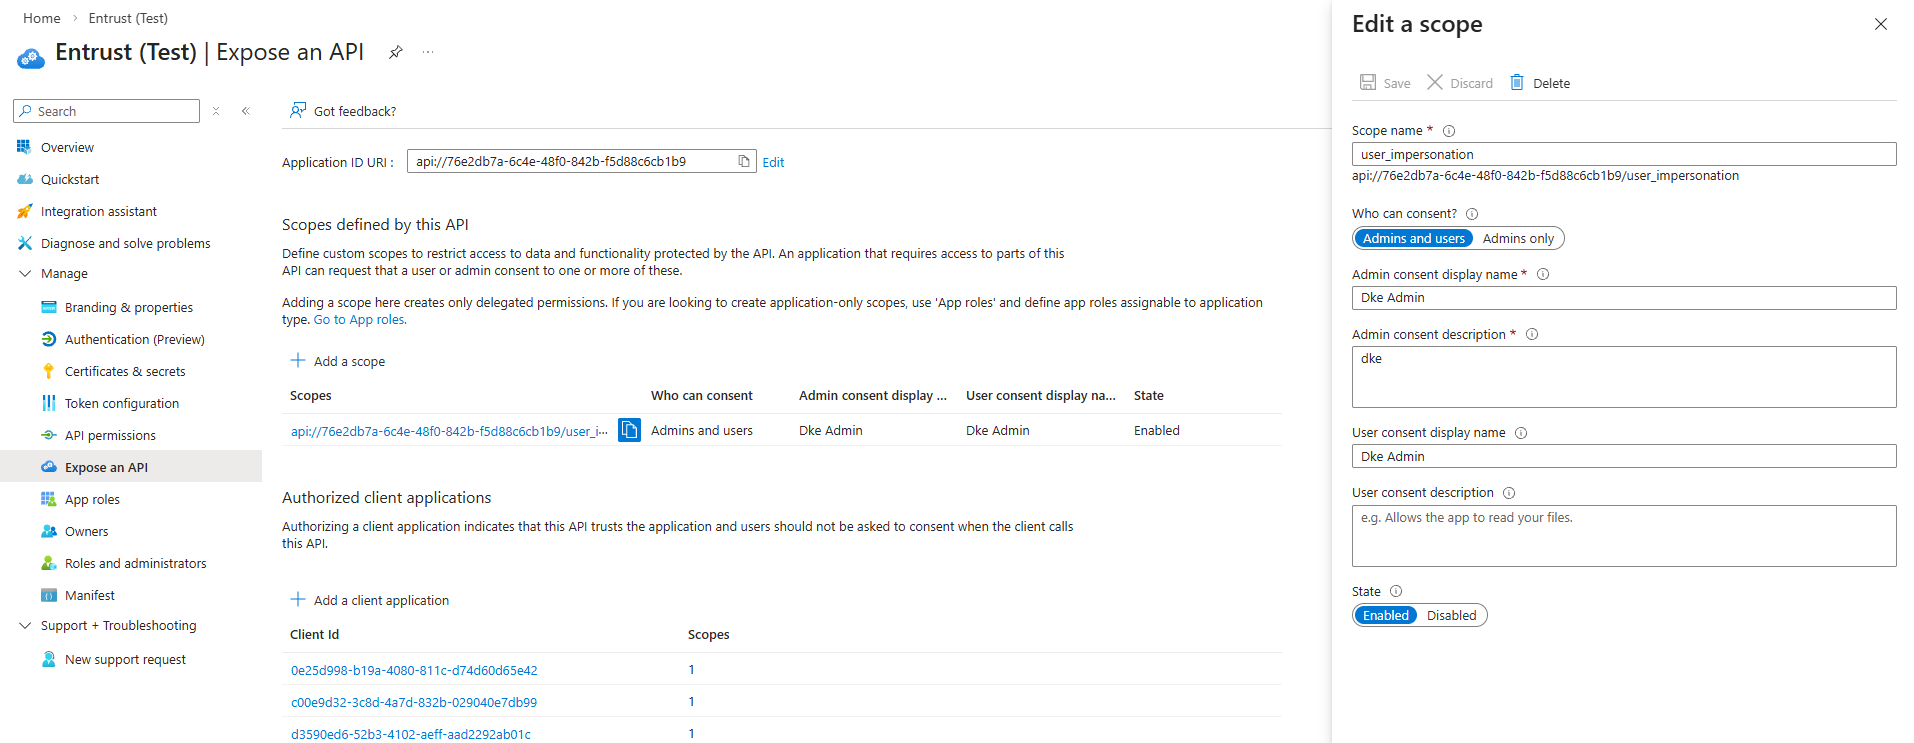Viewport: 1914px width, 743px height.
Task: Collapse Support + Troubleshooting section
Action: click(26, 625)
